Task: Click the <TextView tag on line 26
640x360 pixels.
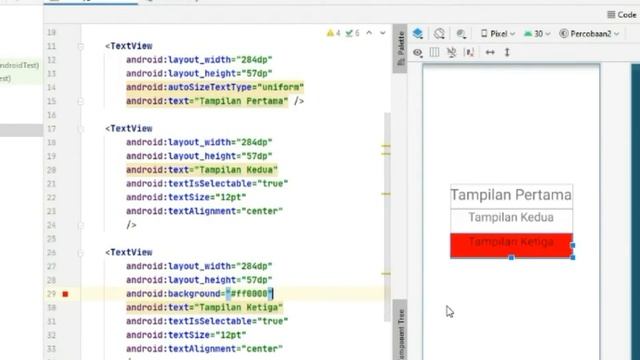Action: (x=129, y=253)
